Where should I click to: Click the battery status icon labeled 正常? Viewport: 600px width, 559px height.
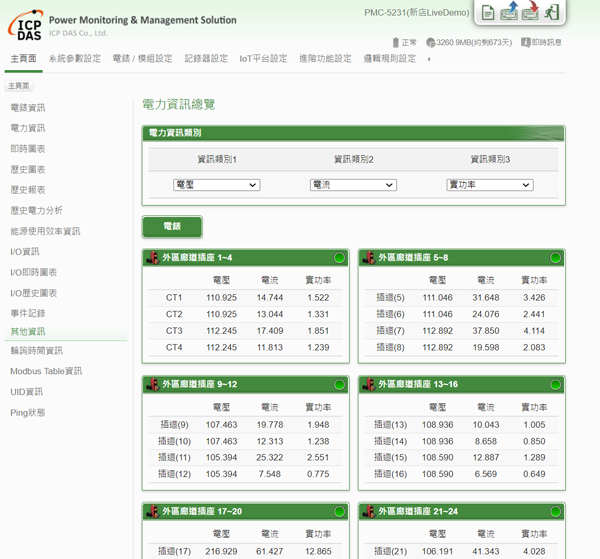[396, 42]
